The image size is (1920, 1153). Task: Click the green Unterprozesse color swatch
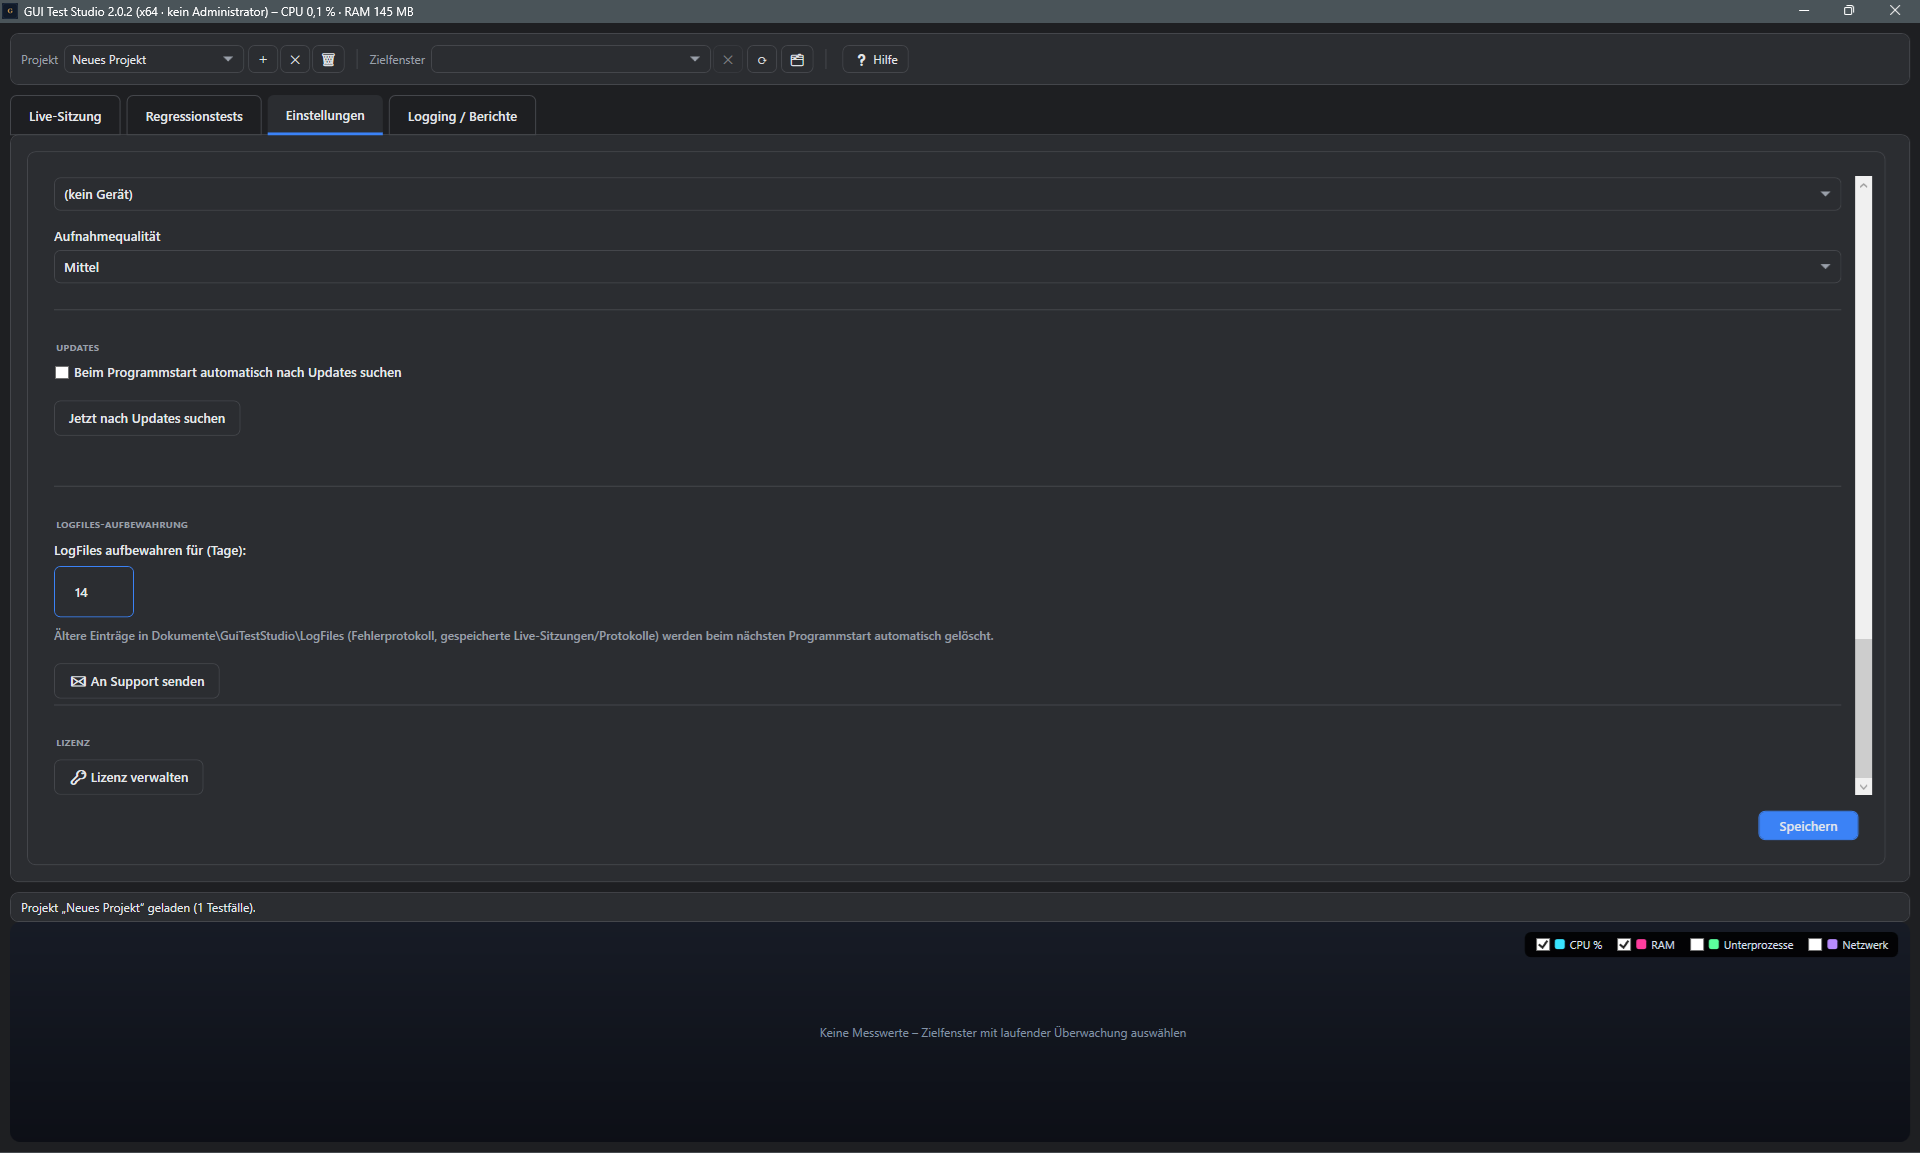click(1714, 945)
